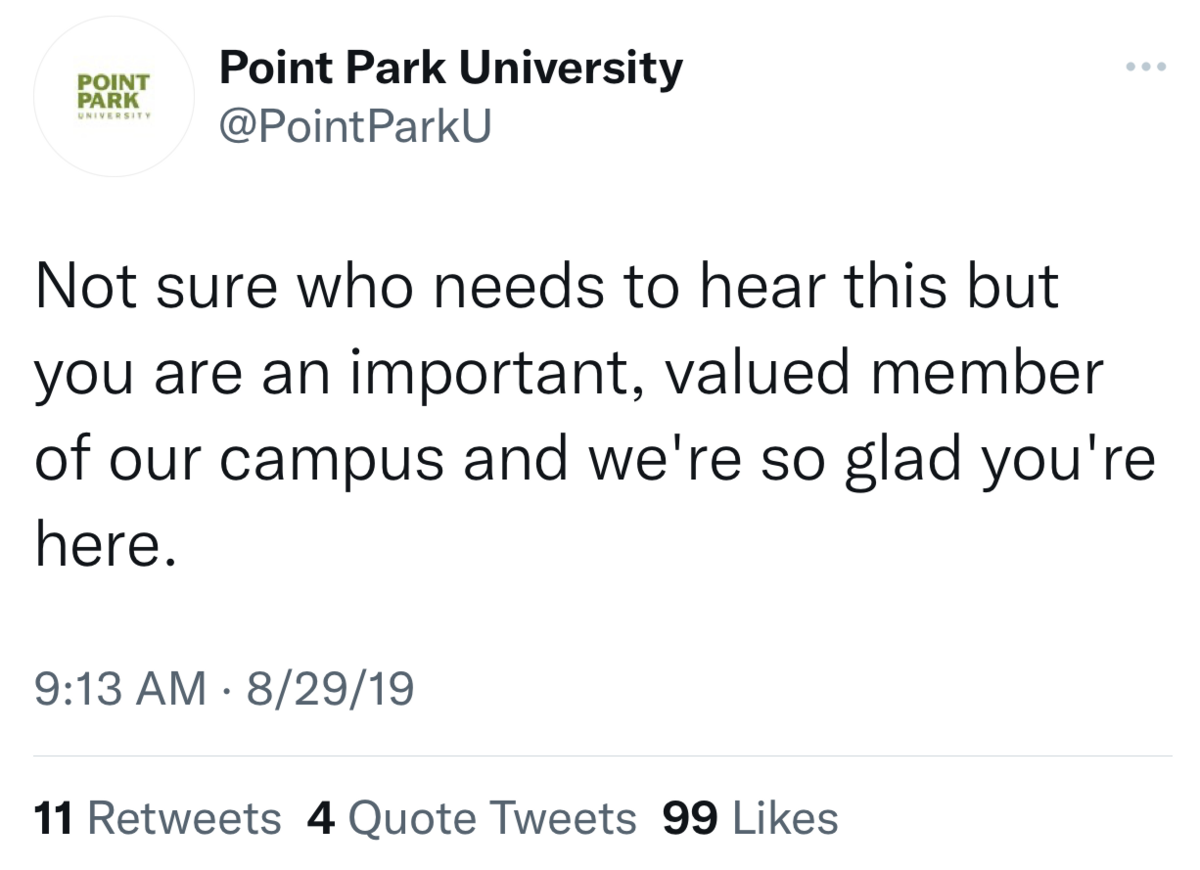Click the bold number 4 before Quote Tweets

pos(320,818)
